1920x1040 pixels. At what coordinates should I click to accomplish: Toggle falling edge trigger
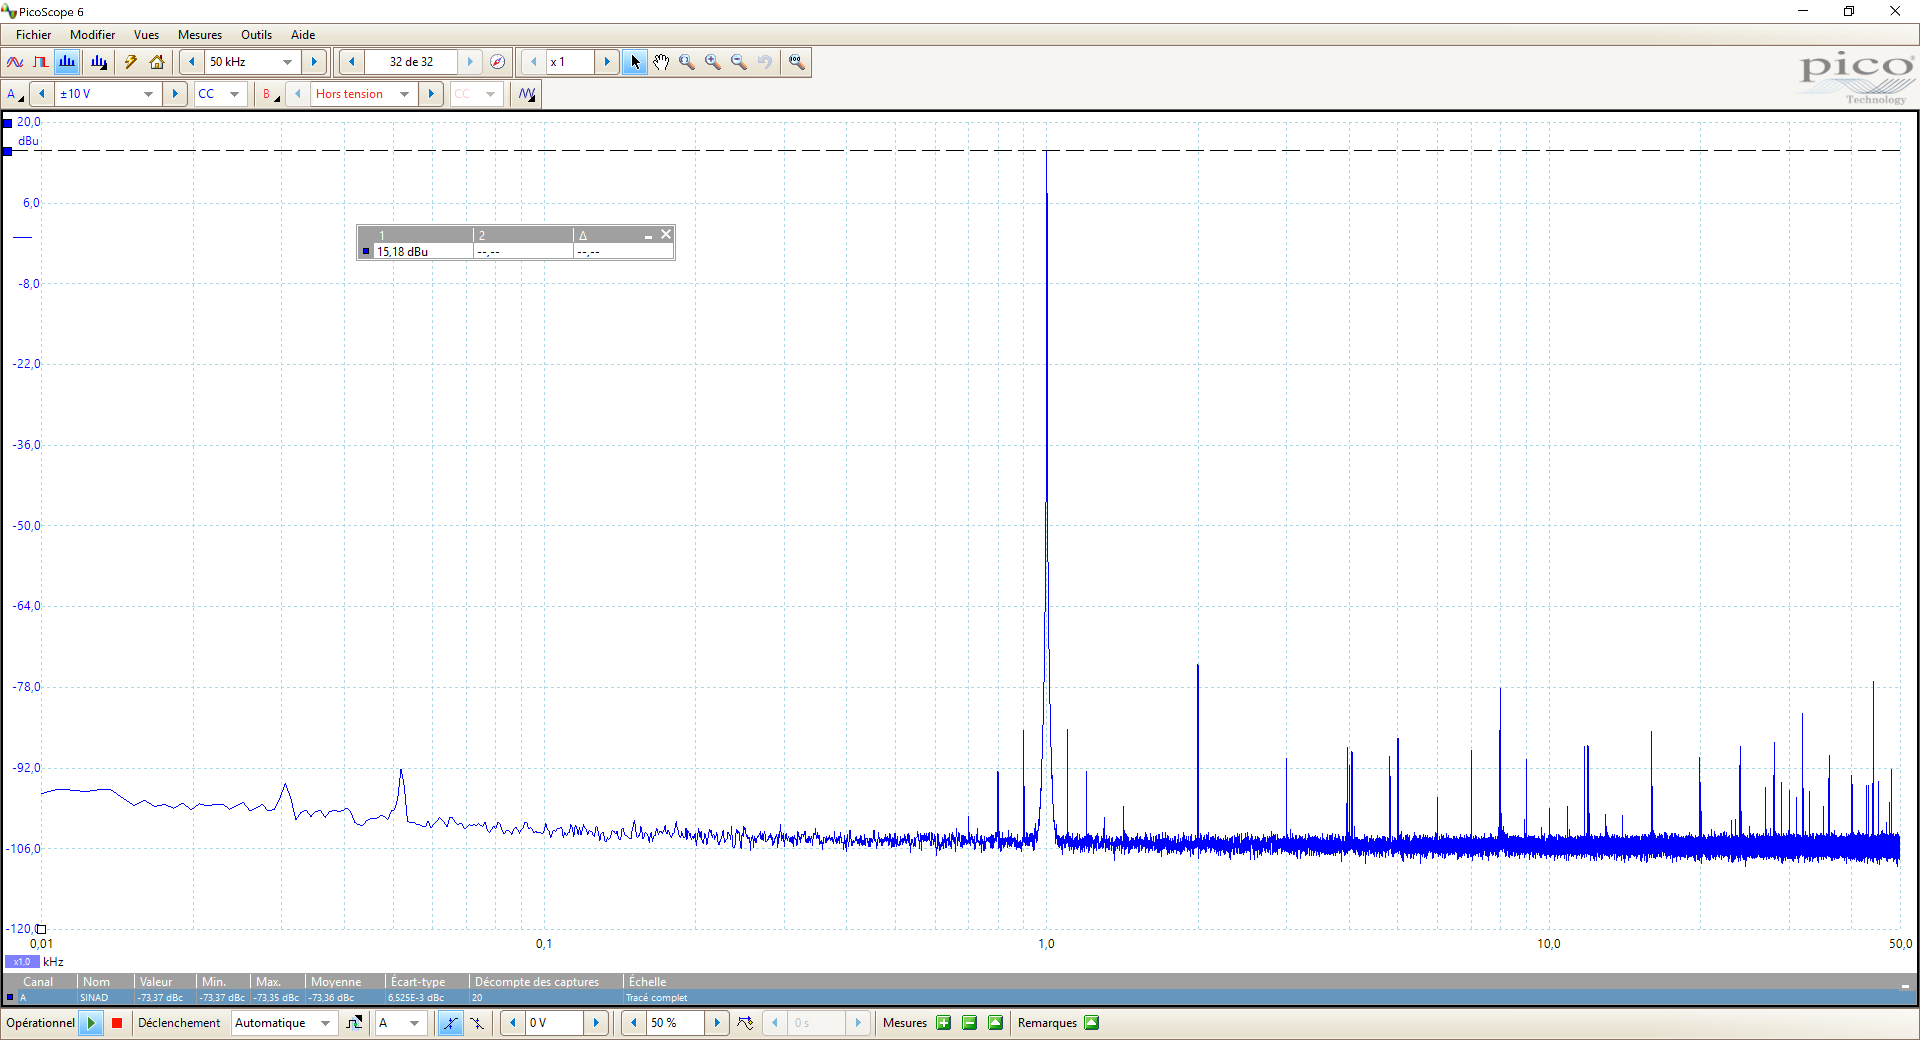477,1023
